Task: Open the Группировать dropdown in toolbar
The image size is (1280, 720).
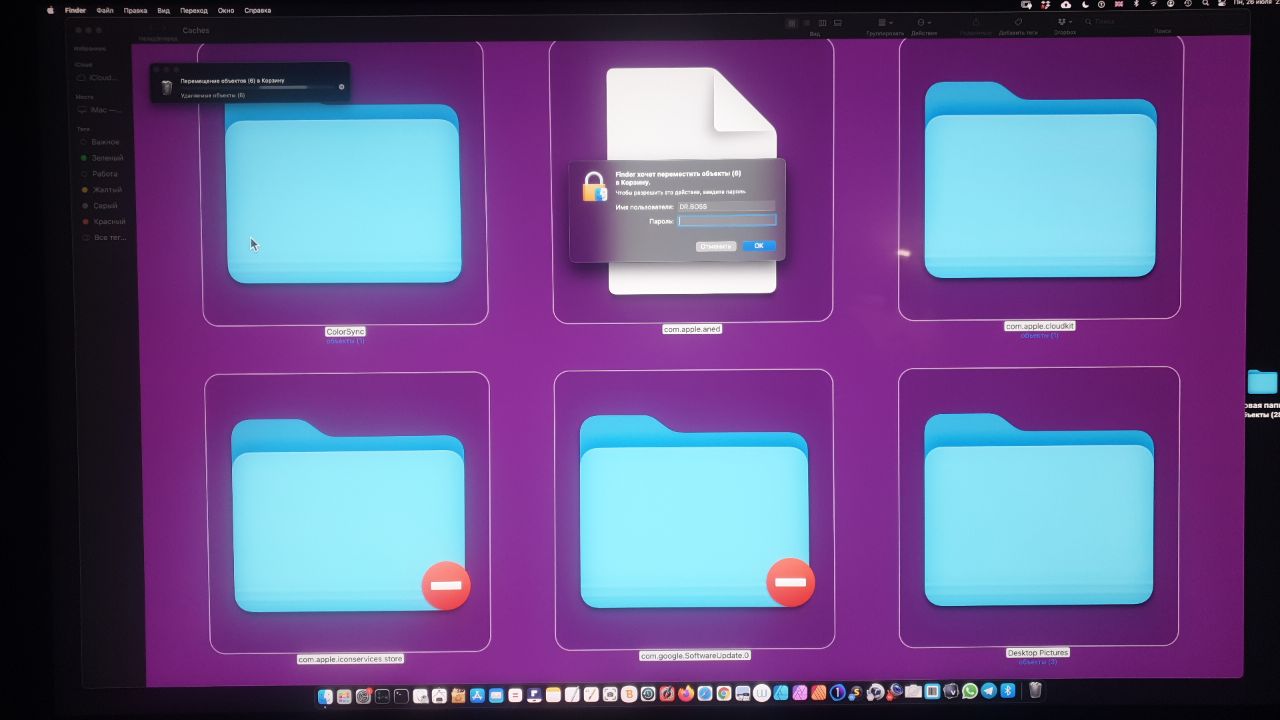Action: [x=885, y=23]
